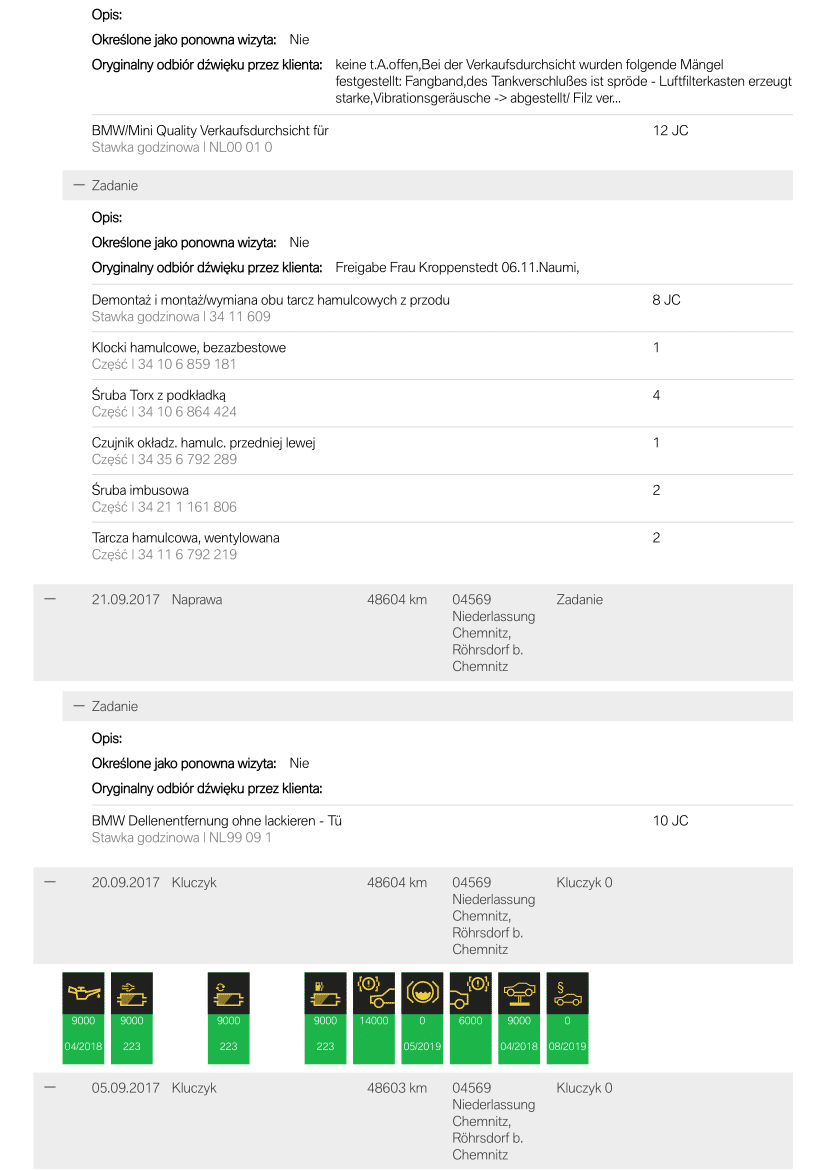Screen dimensions: 827x1170
Task: Click BMW/Mini Quality Verkaufsdurchsicht entry
Action: 442,139
